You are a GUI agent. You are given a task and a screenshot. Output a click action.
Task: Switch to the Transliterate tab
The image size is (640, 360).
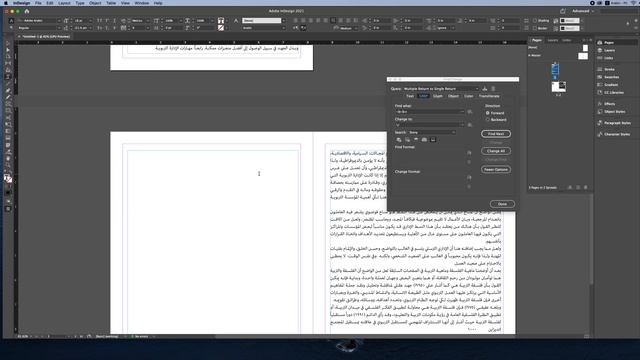[x=489, y=96]
